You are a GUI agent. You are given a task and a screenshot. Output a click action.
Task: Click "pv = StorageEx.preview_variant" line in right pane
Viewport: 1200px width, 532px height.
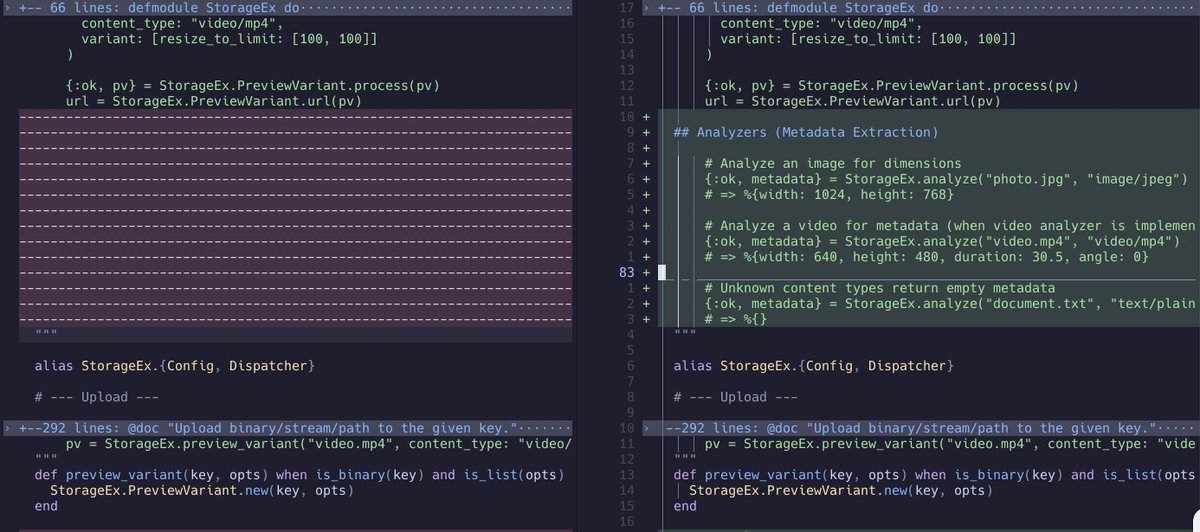(950, 443)
